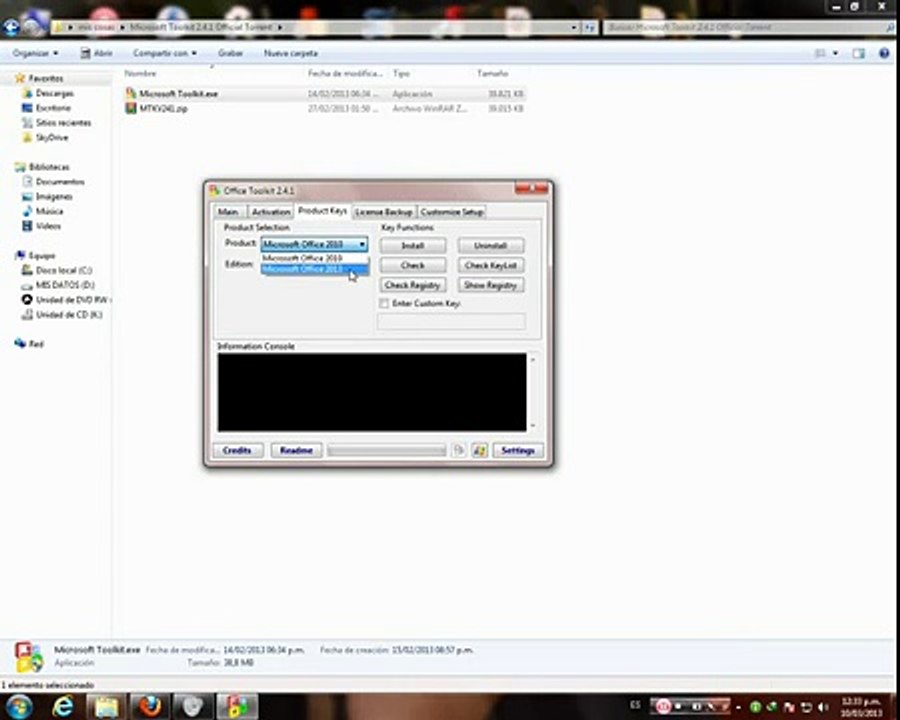Select the MTKV241.zip file
The height and width of the screenshot is (720, 900).
coord(324,109)
